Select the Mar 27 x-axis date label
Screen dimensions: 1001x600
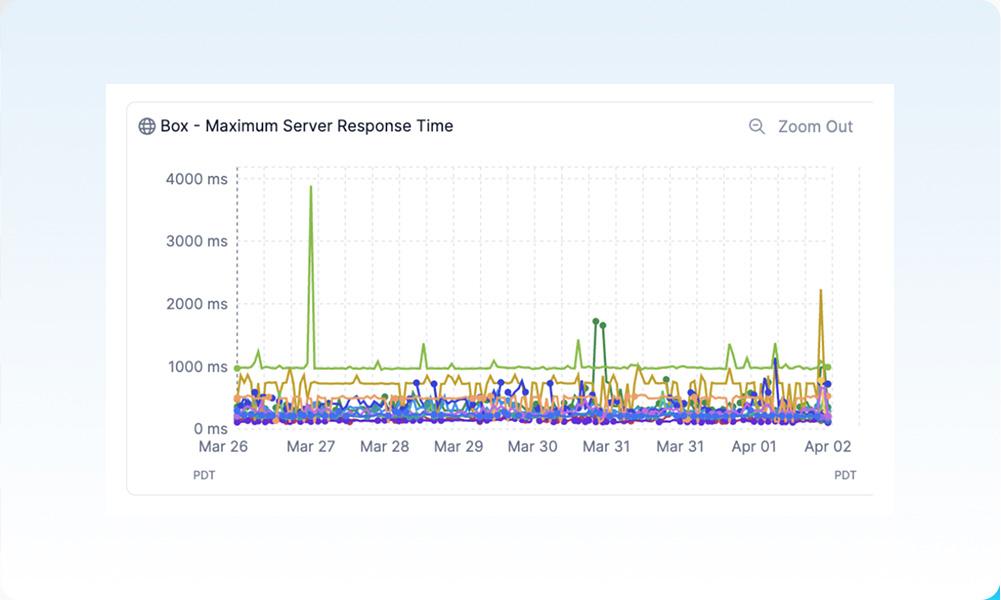coord(311,446)
